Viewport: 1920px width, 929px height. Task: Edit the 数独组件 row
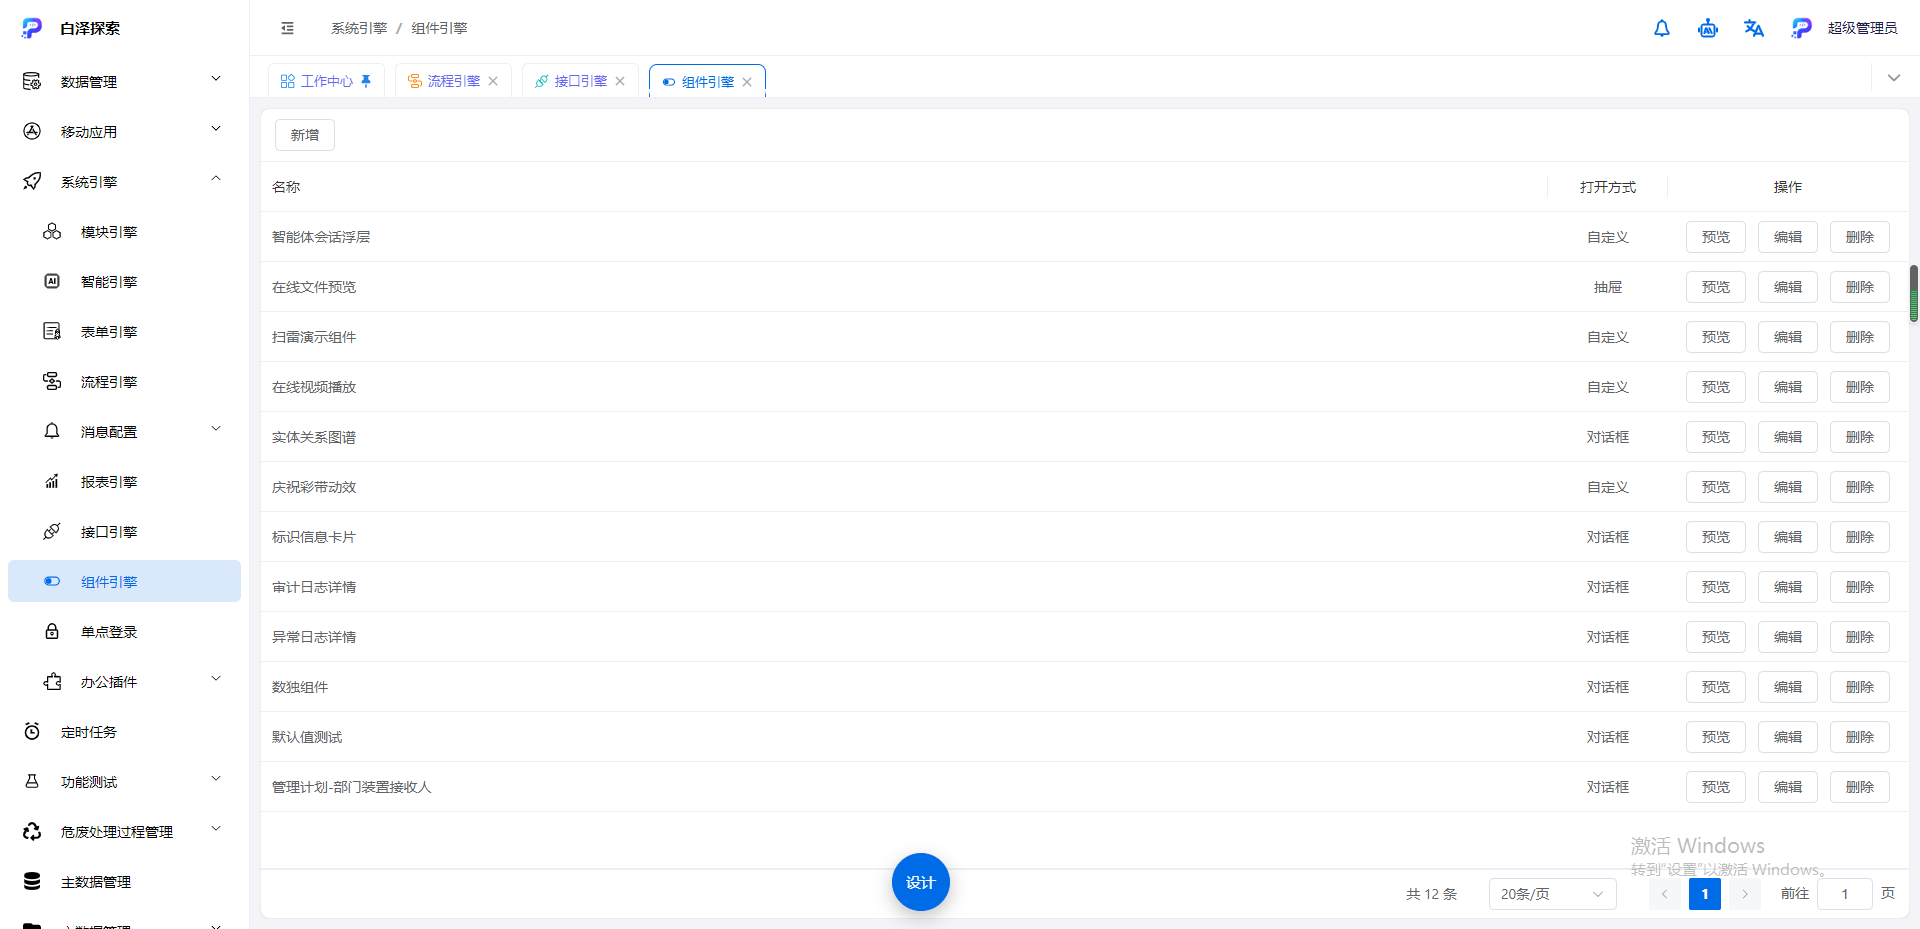point(1788,687)
